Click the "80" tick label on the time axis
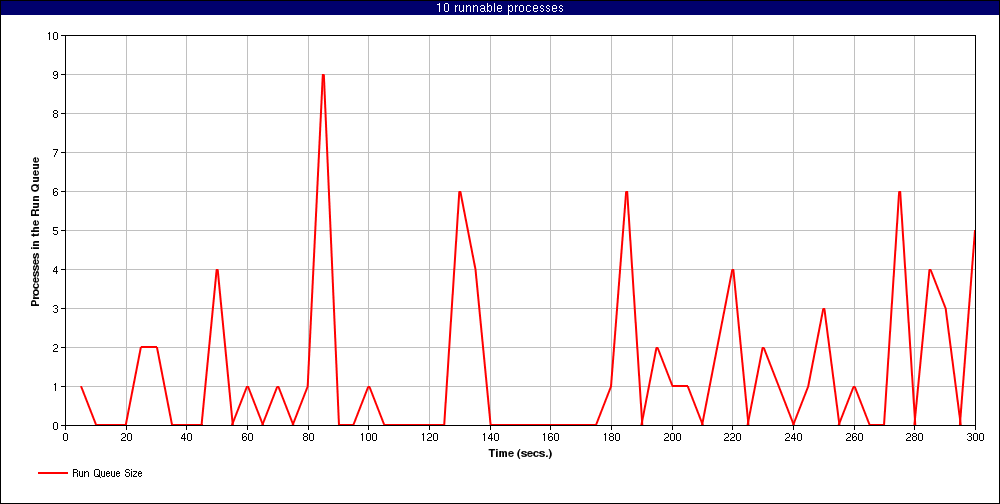 (308, 437)
